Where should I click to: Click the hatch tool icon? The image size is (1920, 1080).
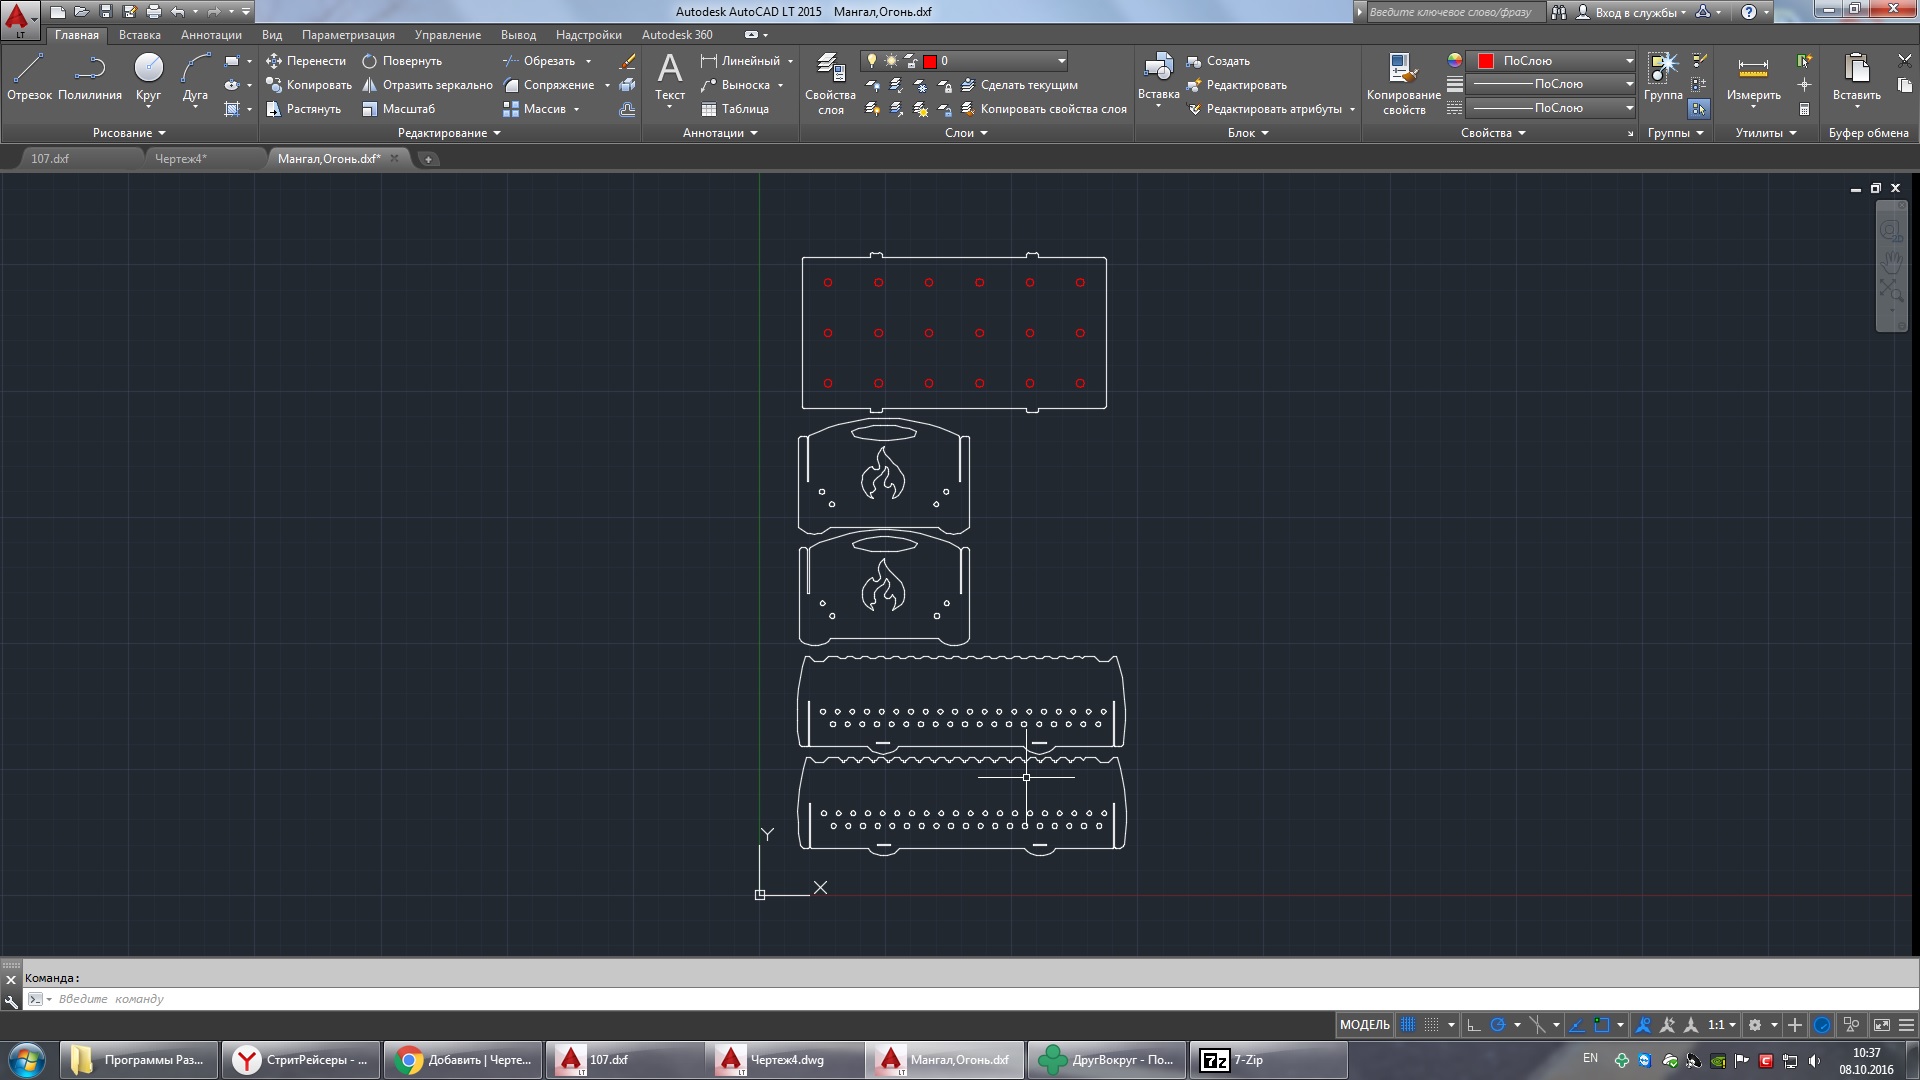click(x=232, y=109)
